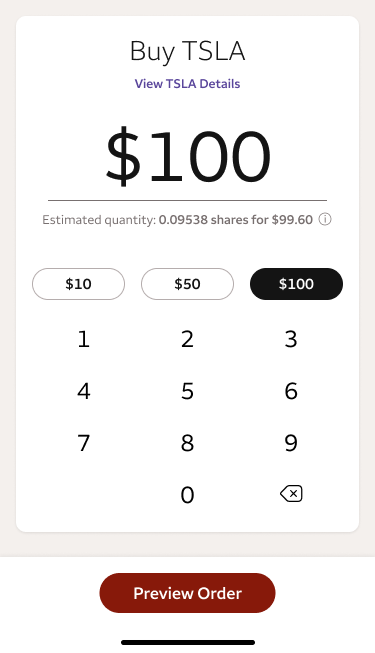
Task: Click the Preview Order button
Action: [188, 593]
